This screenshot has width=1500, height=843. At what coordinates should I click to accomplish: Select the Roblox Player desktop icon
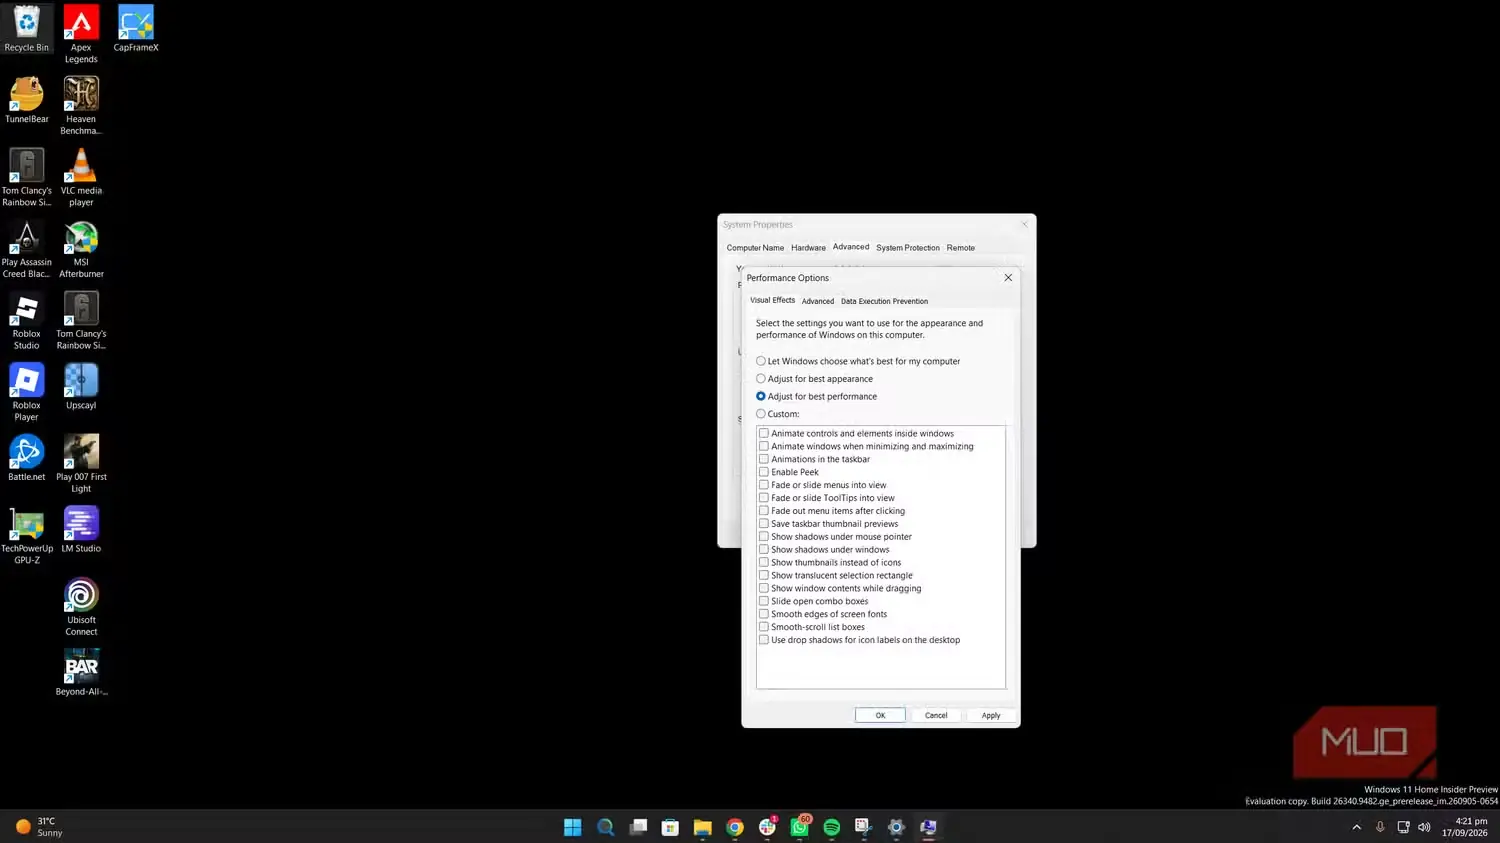pos(27,392)
